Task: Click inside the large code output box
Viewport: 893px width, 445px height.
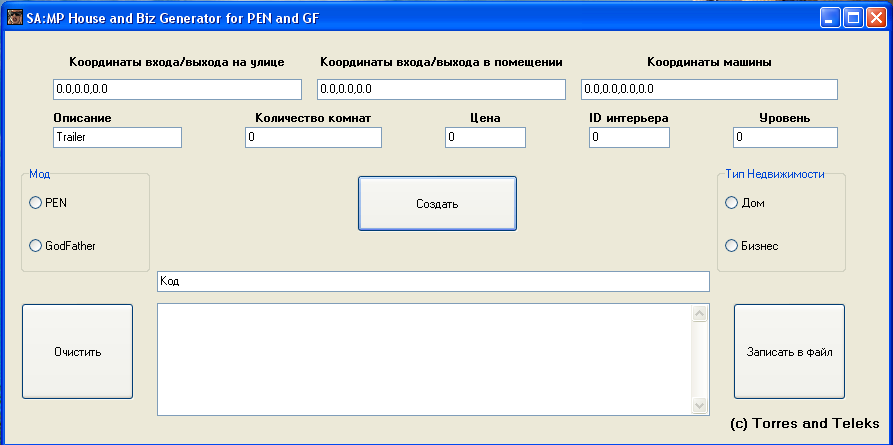Action: [424, 360]
